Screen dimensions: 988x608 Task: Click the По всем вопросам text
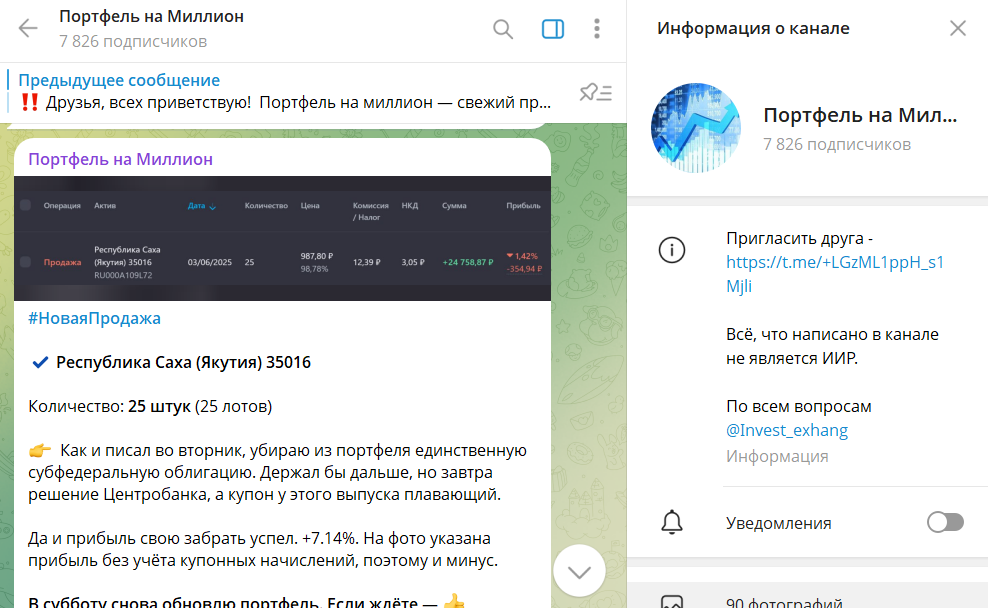point(798,406)
